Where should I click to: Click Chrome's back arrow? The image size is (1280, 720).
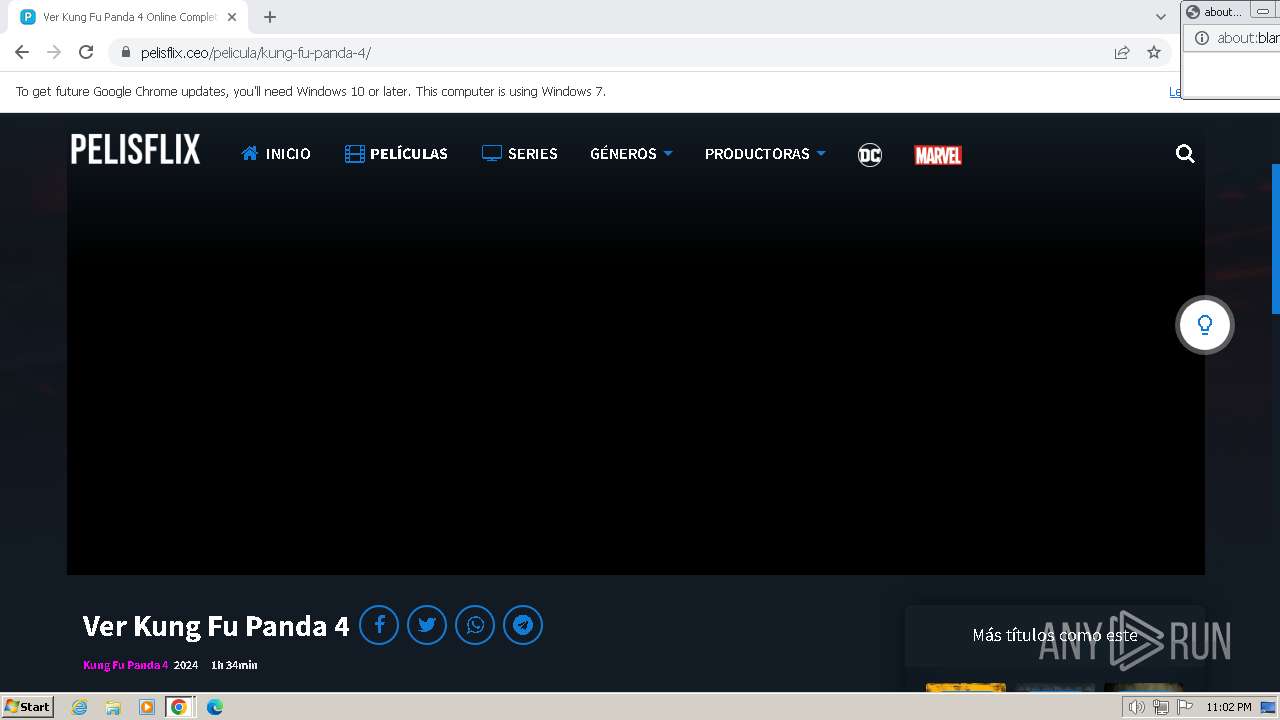point(22,52)
